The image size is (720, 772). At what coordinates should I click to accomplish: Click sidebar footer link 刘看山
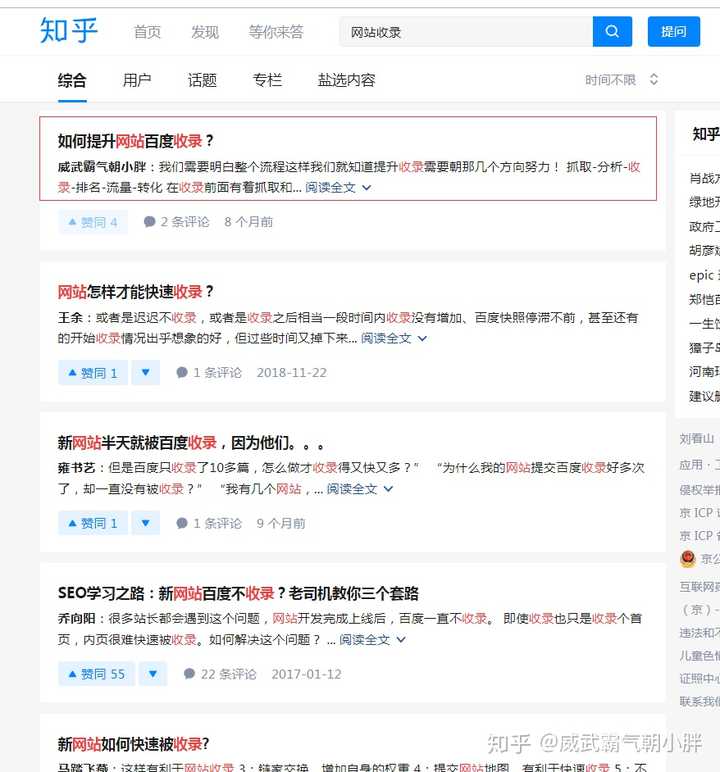tap(697, 439)
